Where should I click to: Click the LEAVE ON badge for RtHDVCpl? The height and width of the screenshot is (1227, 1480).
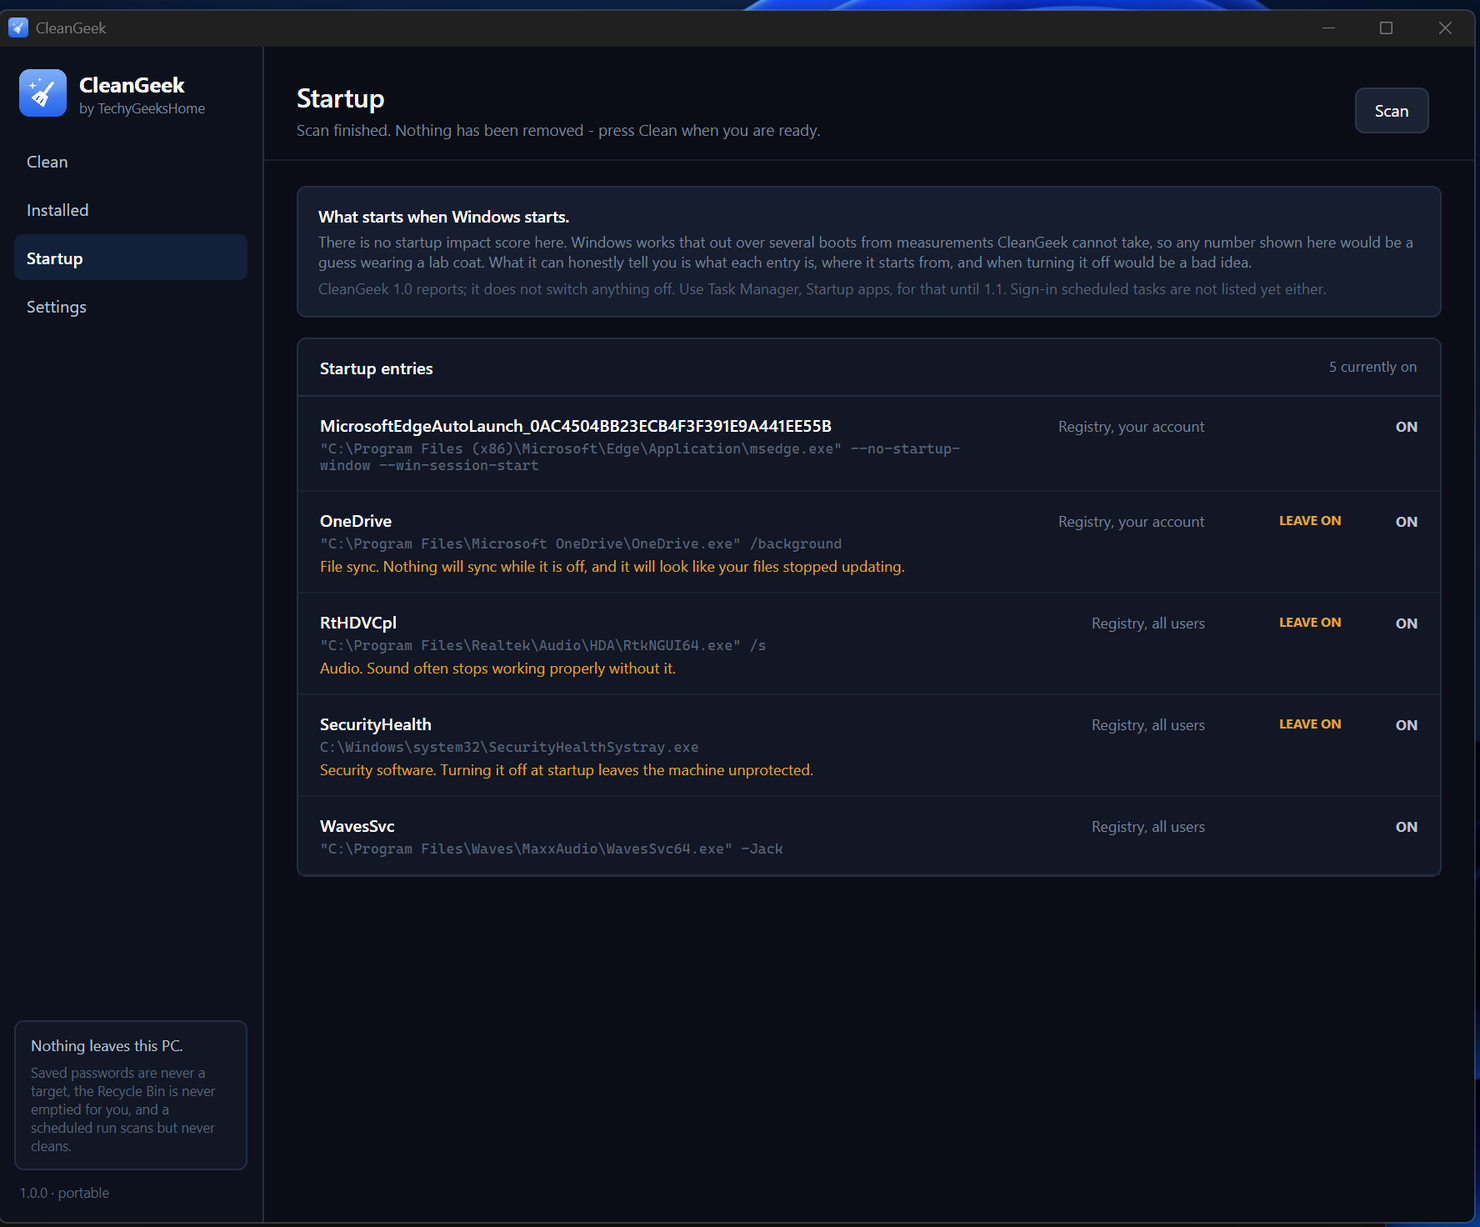pos(1310,623)
